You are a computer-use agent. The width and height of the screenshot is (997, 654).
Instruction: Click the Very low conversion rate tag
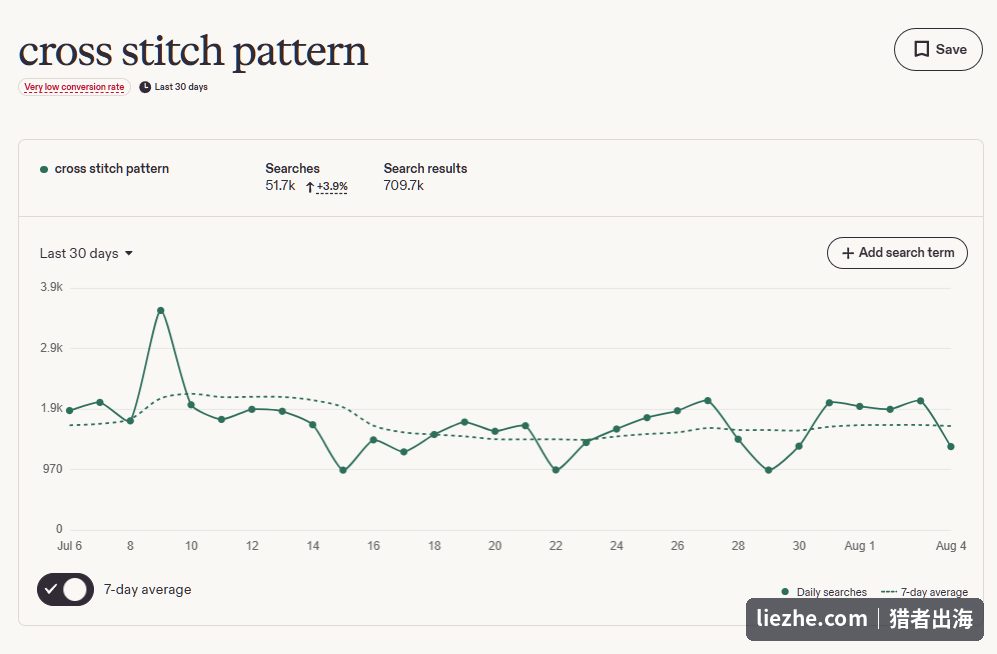coord(74,87)
